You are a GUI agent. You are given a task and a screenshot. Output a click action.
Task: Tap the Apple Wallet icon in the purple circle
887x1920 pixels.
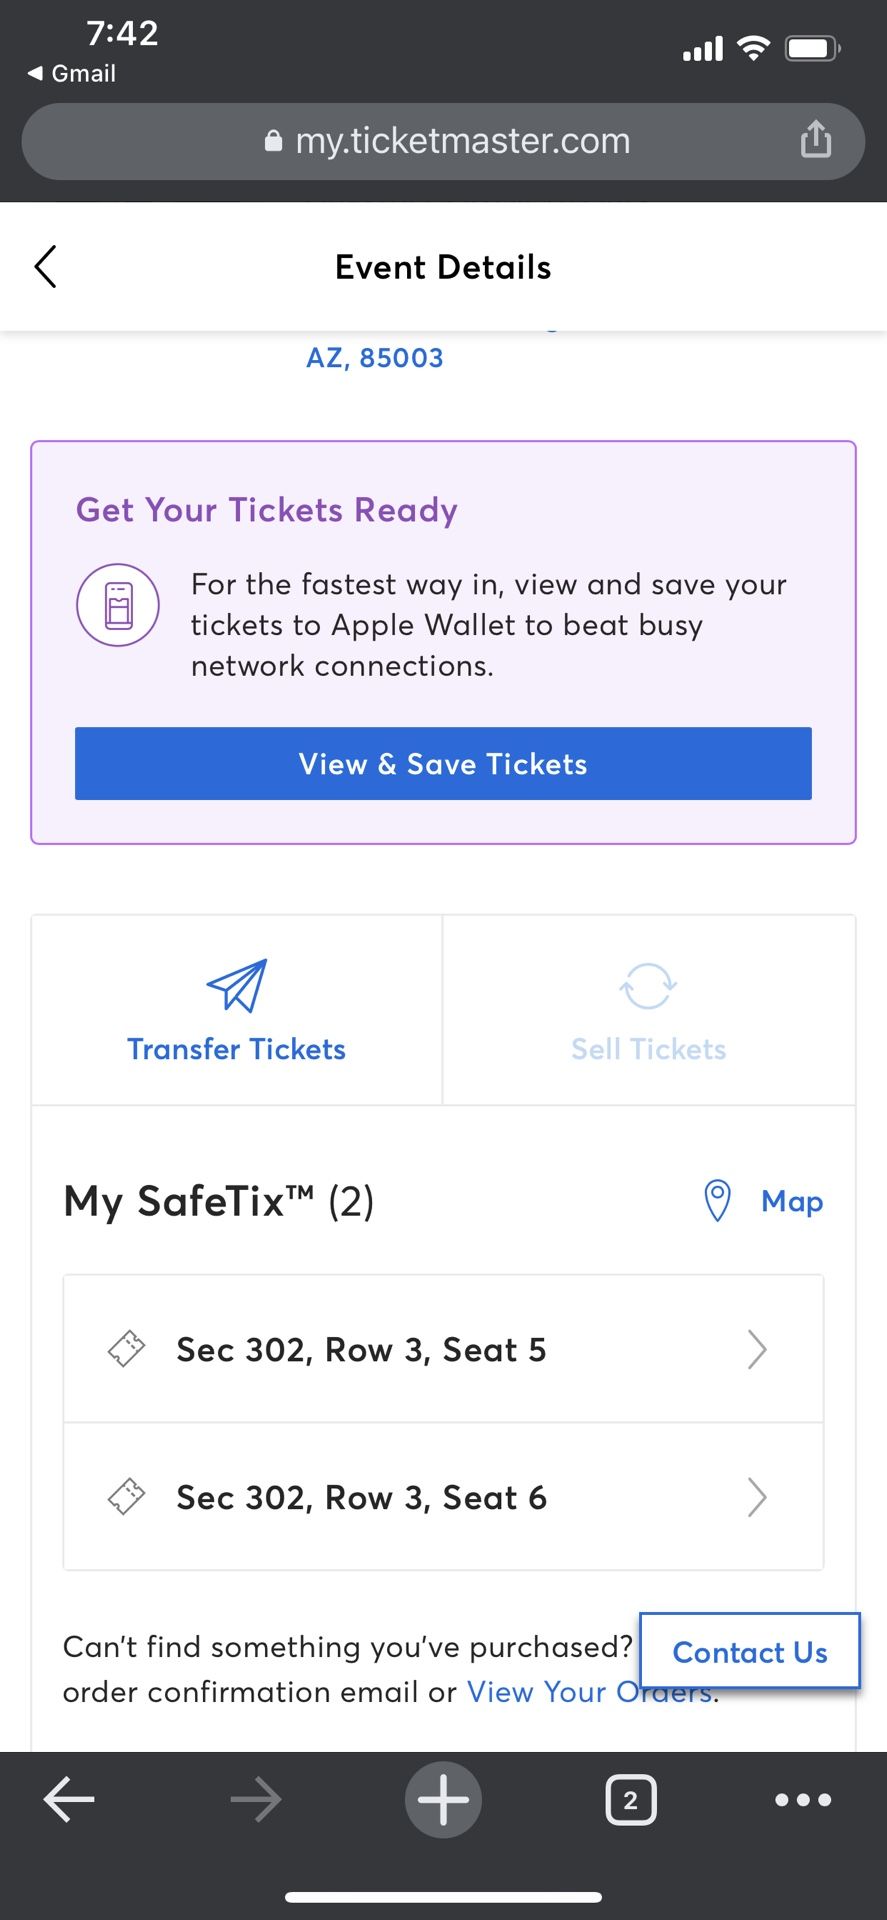117,605
